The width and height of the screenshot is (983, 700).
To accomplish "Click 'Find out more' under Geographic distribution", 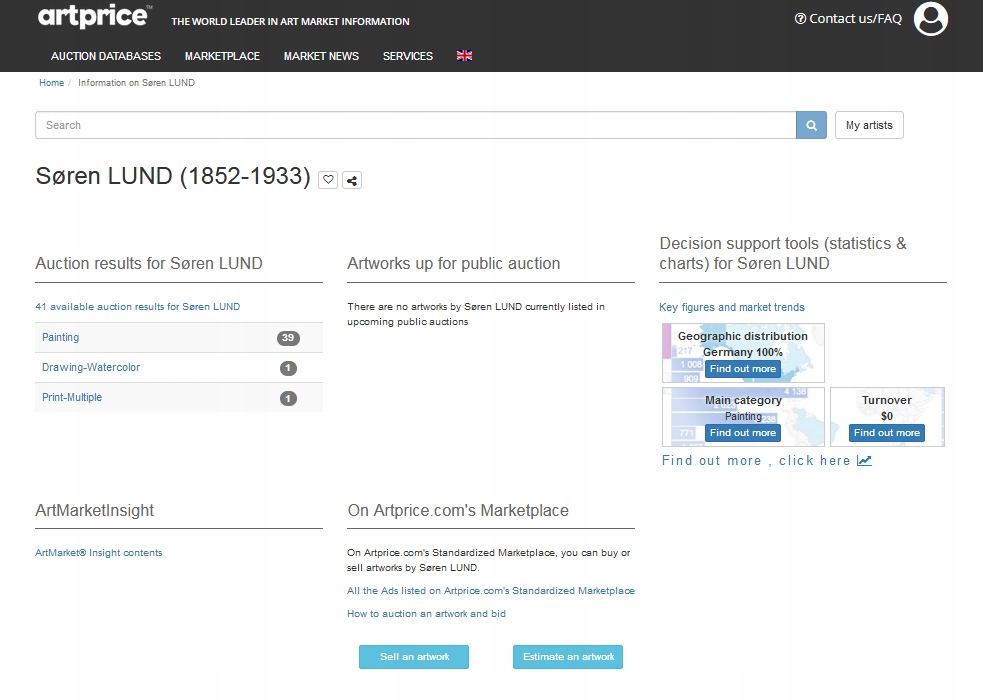I will (x=742, y=368).
